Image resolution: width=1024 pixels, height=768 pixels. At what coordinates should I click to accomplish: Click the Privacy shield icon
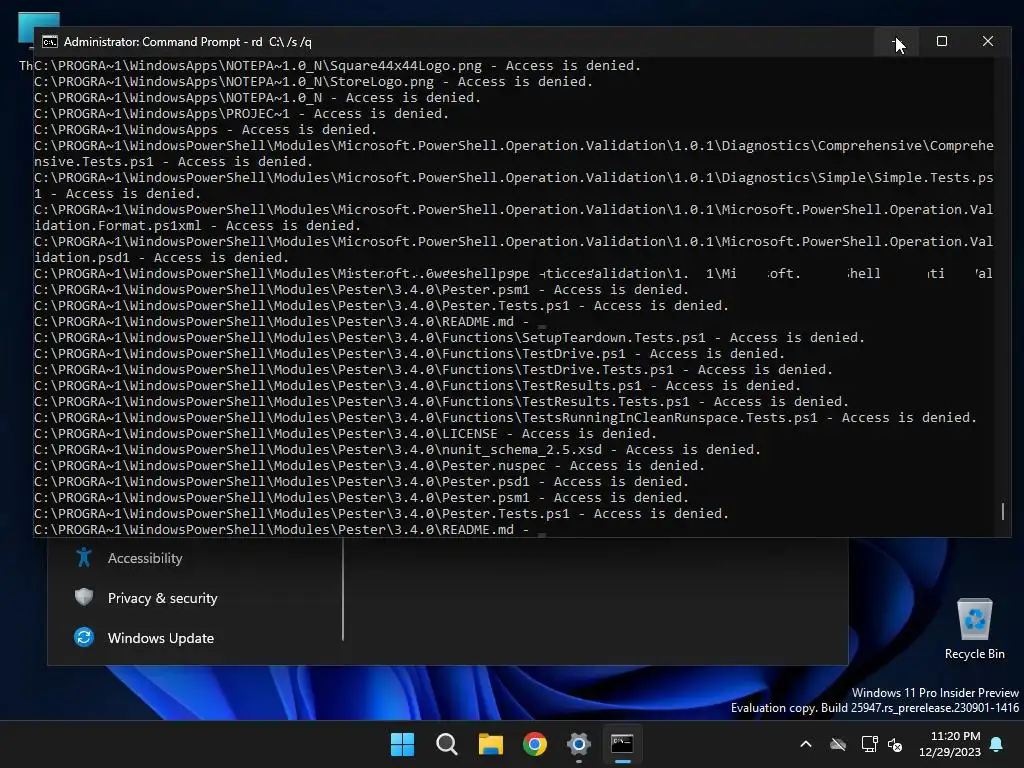click(84, 598)
